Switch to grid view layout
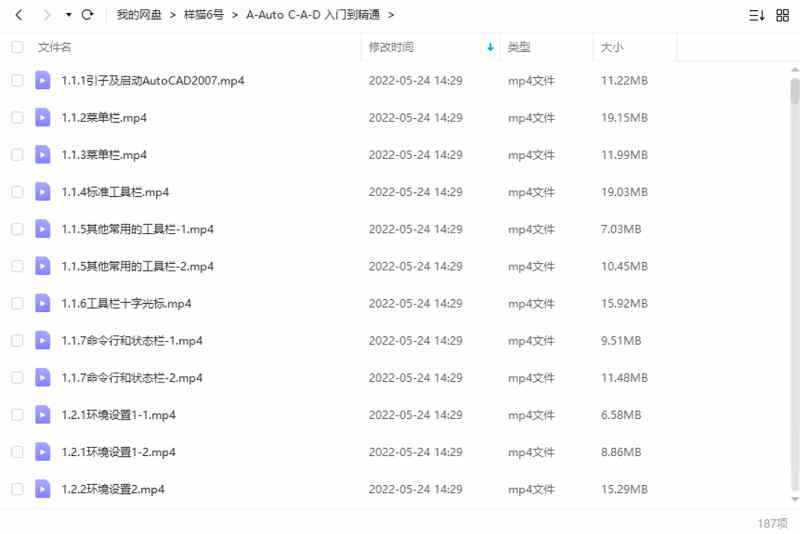 [x=782, y=15]
